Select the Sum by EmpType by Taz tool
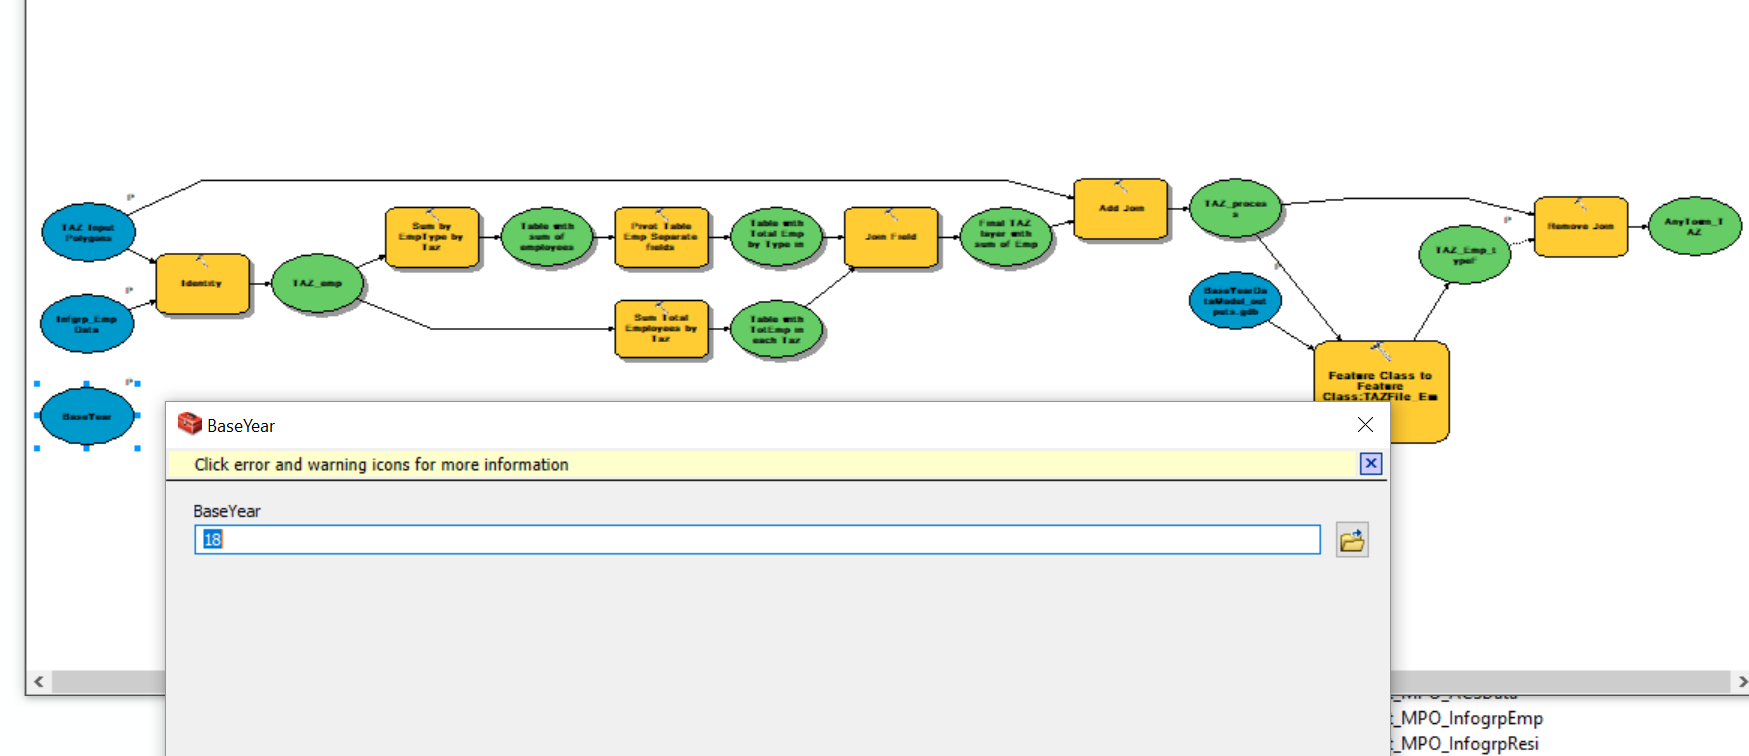 point(432,238)
